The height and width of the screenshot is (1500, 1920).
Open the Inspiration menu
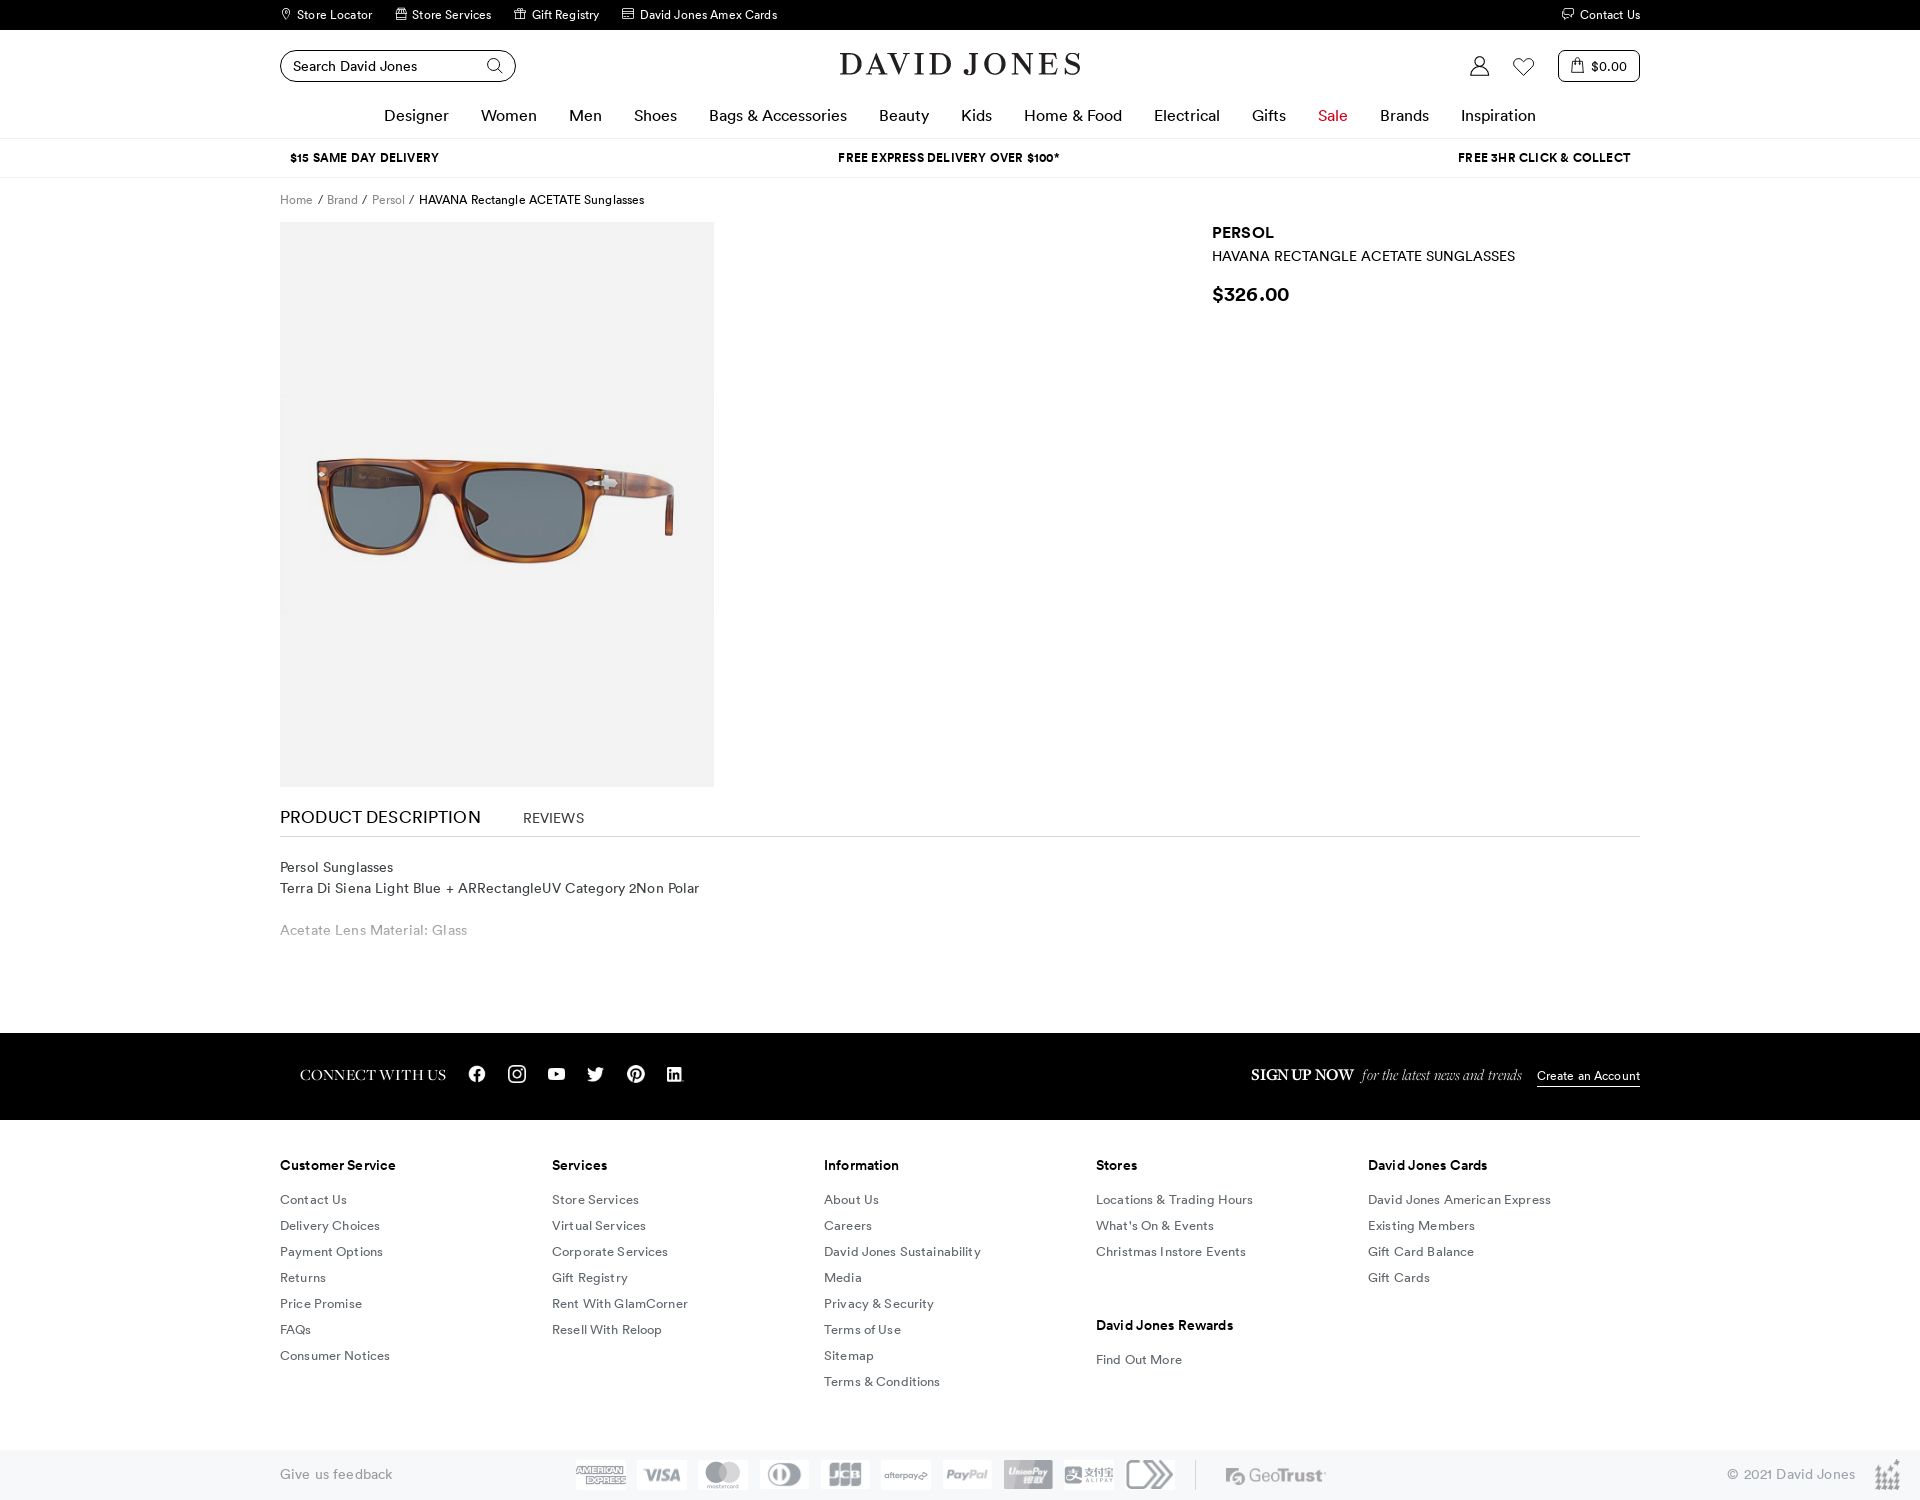pos(1498,116)
